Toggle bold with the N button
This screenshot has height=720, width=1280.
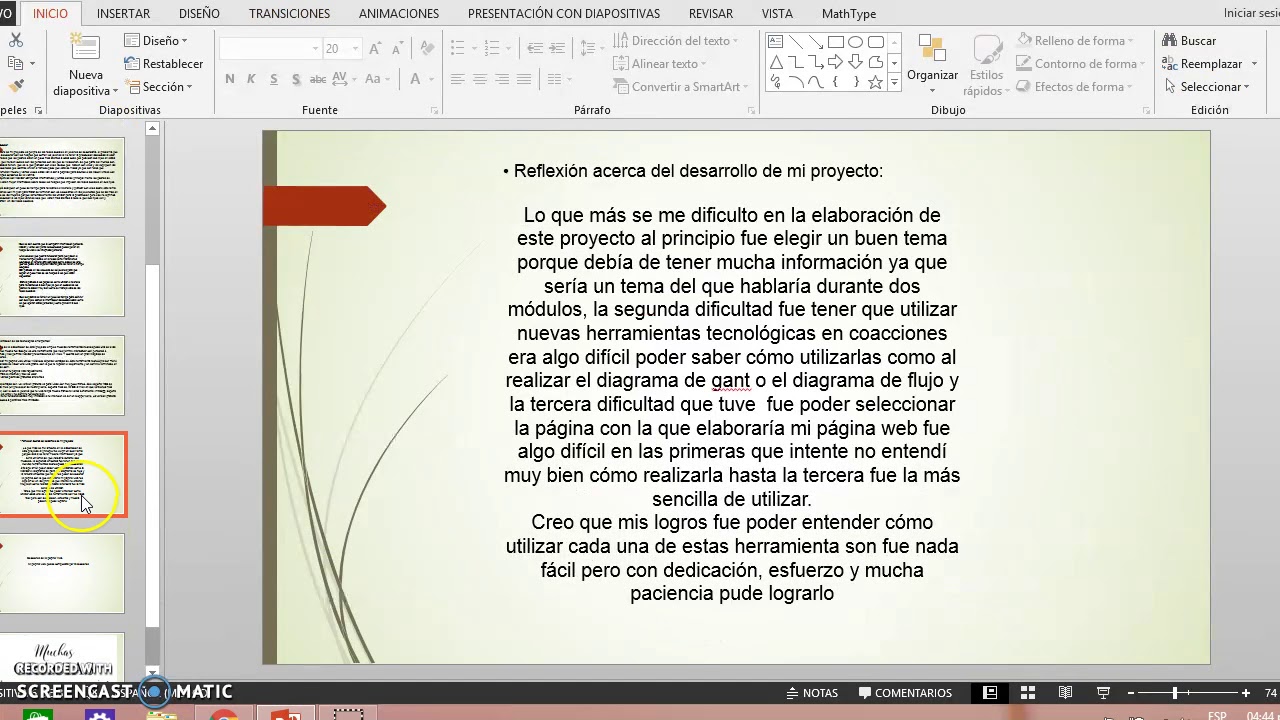click(230, 79)
